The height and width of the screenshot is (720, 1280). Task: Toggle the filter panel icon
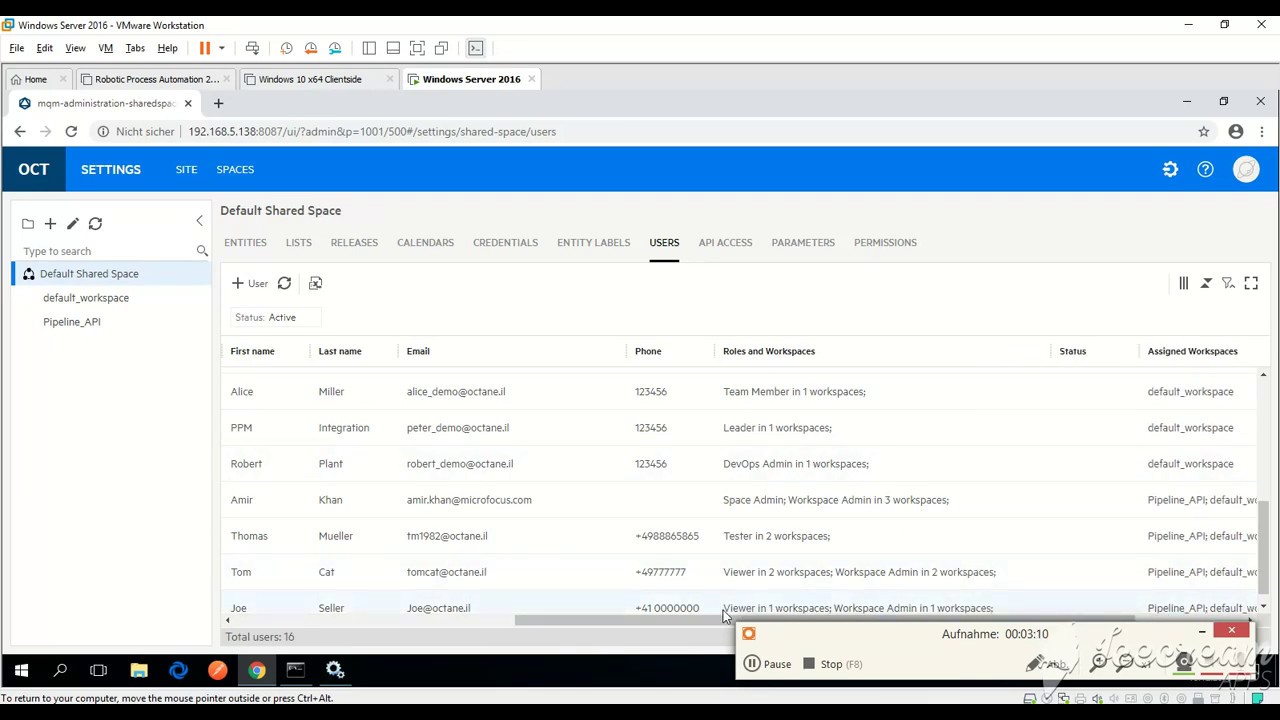click(x=1229, y=284)
